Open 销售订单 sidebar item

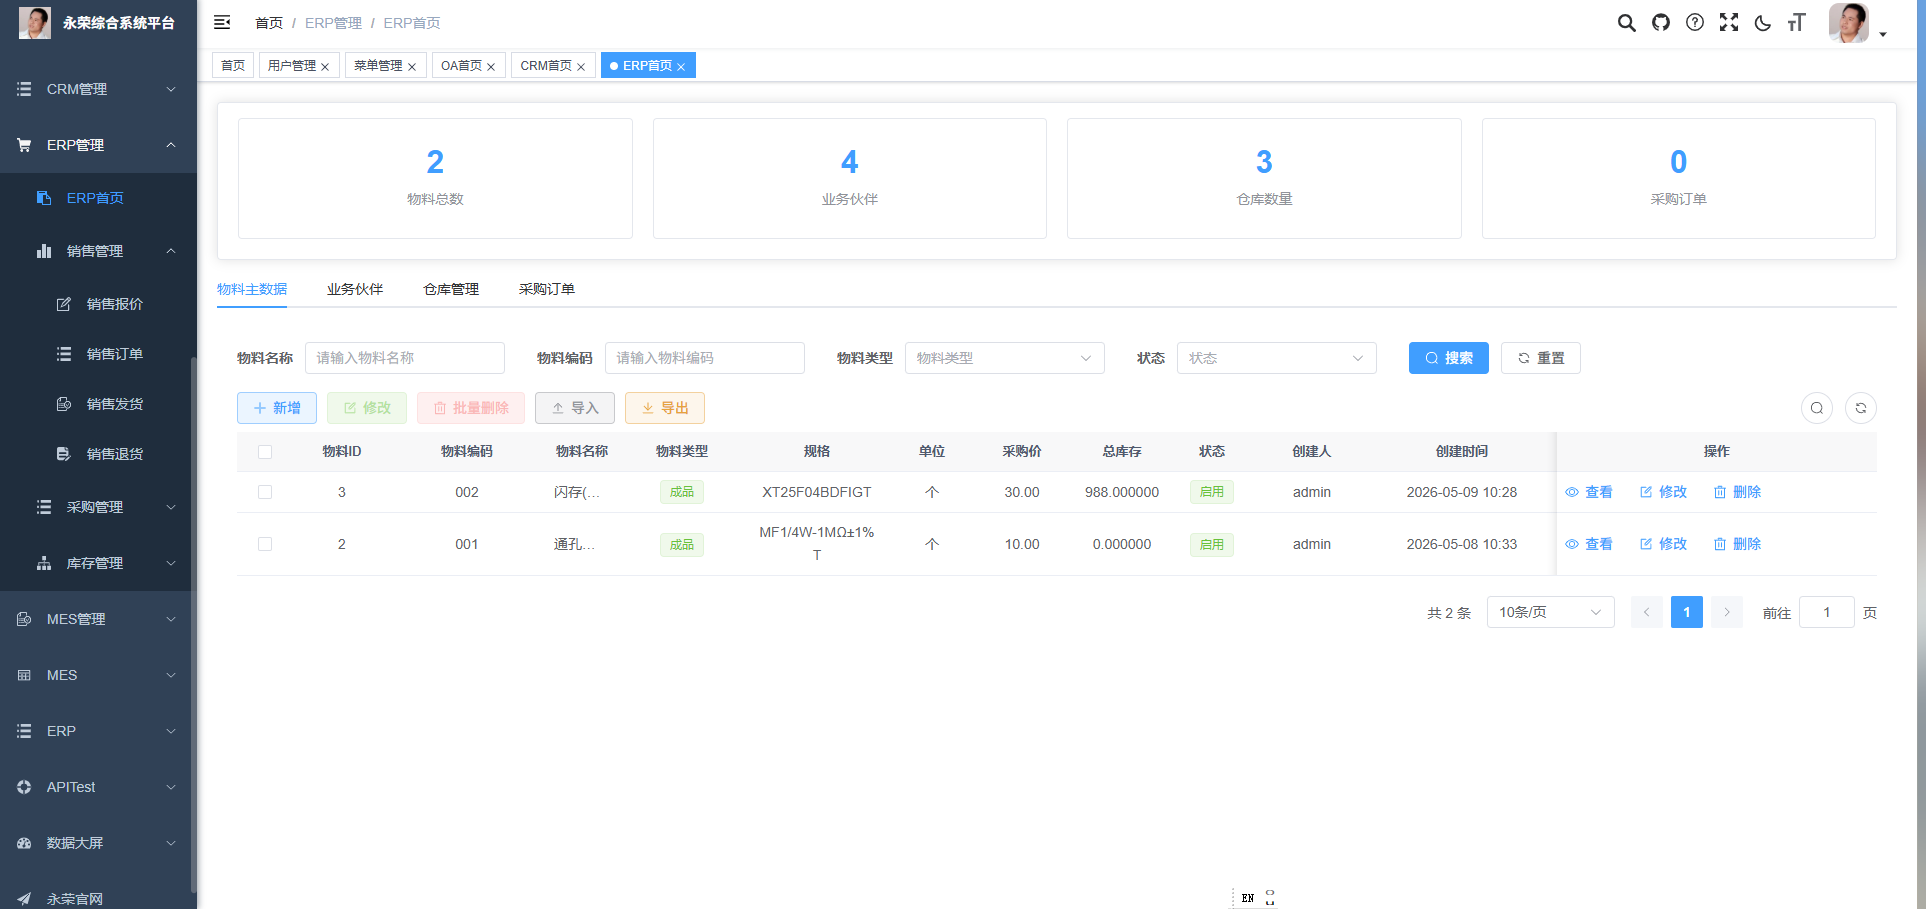[x=98, y=354]
